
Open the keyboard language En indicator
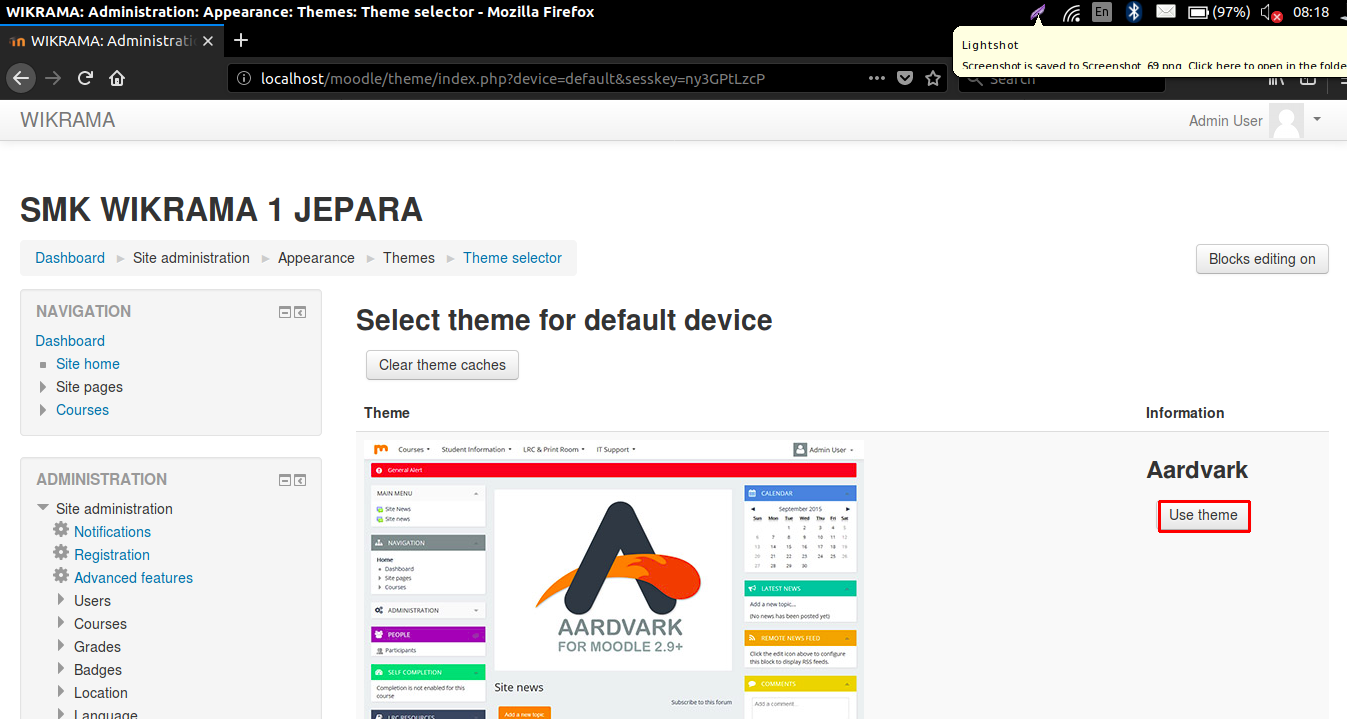1102,12
